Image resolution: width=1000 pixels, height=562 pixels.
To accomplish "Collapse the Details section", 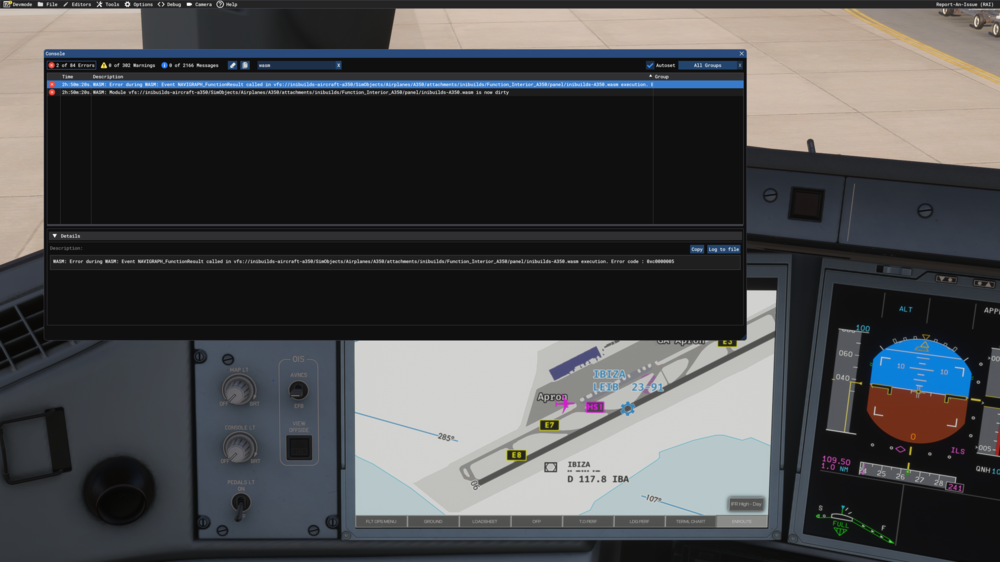I will click(54, 236).
